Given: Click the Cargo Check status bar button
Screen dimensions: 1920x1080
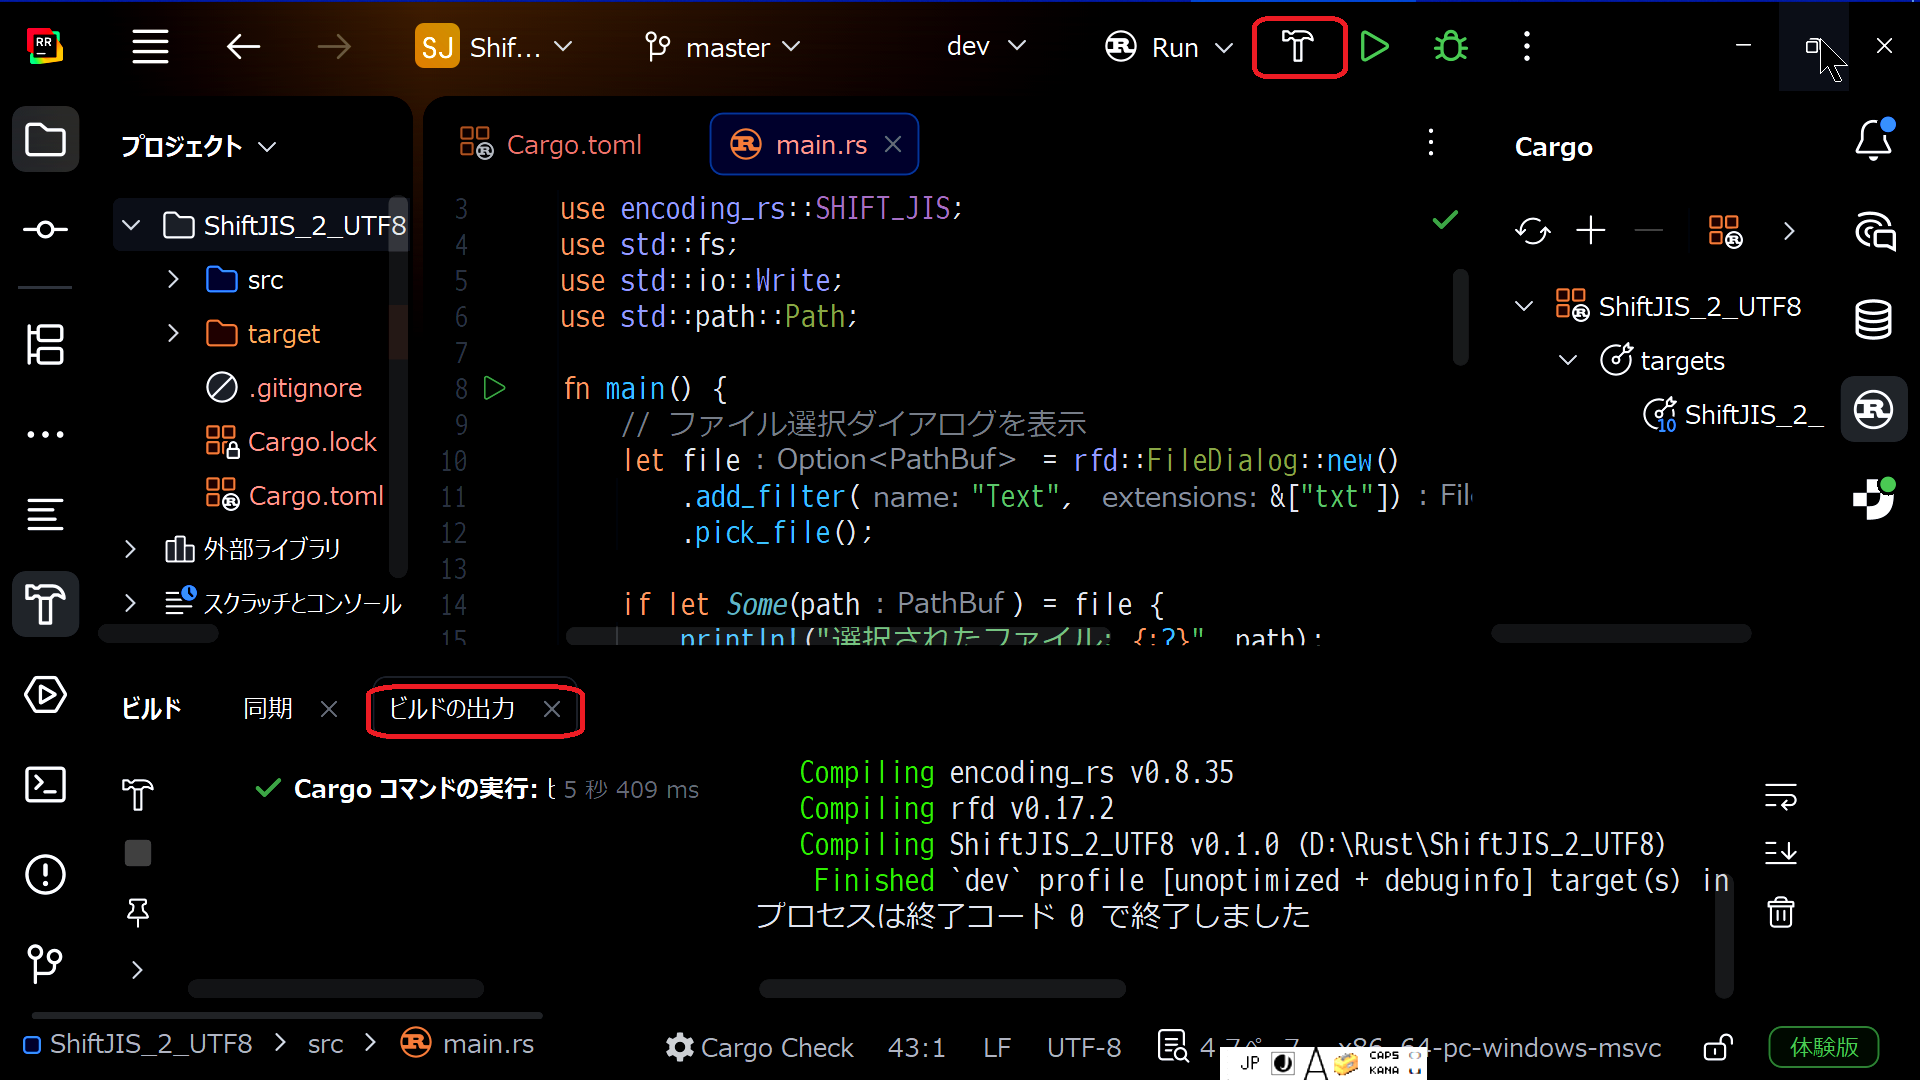Looking at the screenshot, I should [760, 1047].
